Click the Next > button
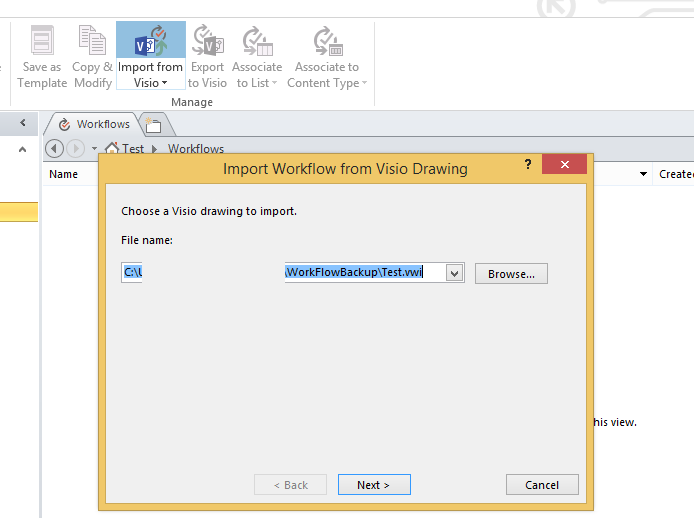Screen dimensions: 694x518 [x=374, y=485]
